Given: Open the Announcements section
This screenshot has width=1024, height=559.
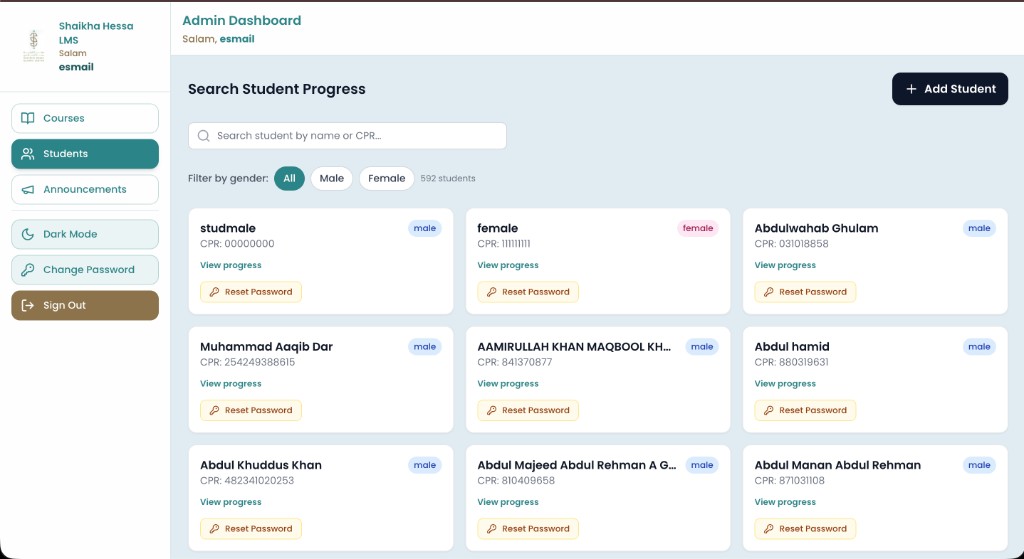Looking at the screenshot, I should [x=85, y=189].
